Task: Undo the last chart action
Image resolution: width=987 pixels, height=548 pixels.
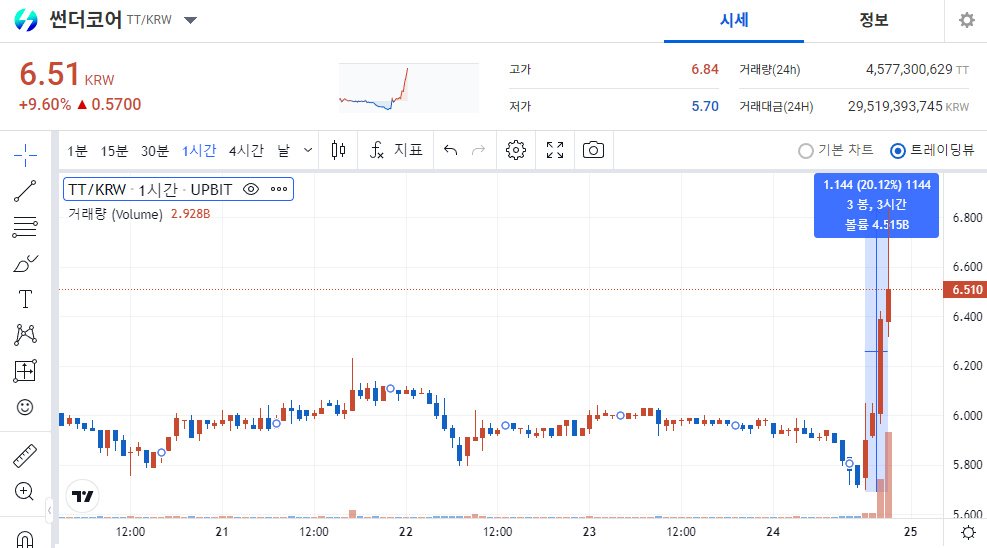Action: click(450, 150)
